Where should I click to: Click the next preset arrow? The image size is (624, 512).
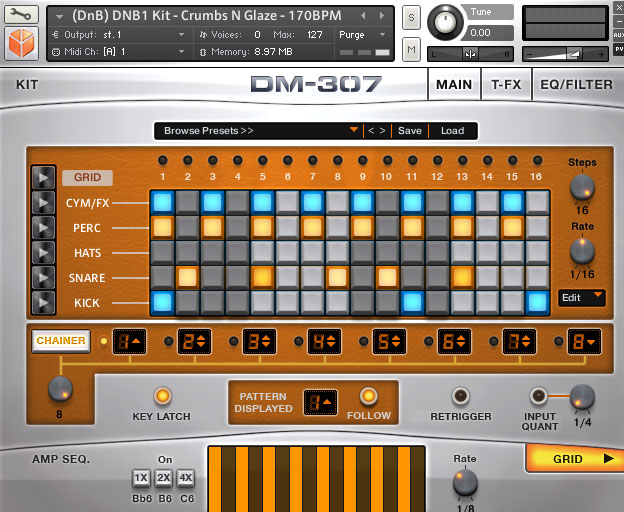point(382,131)
